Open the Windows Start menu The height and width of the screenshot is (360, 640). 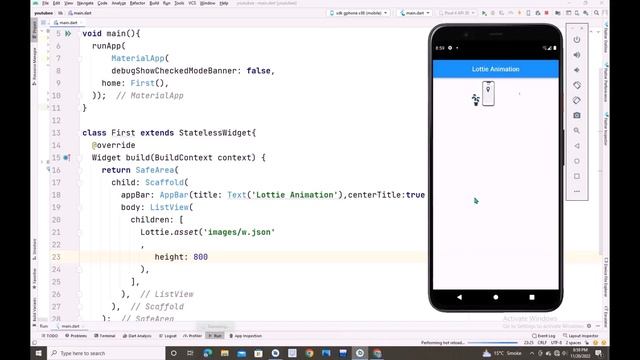point(39,353)
